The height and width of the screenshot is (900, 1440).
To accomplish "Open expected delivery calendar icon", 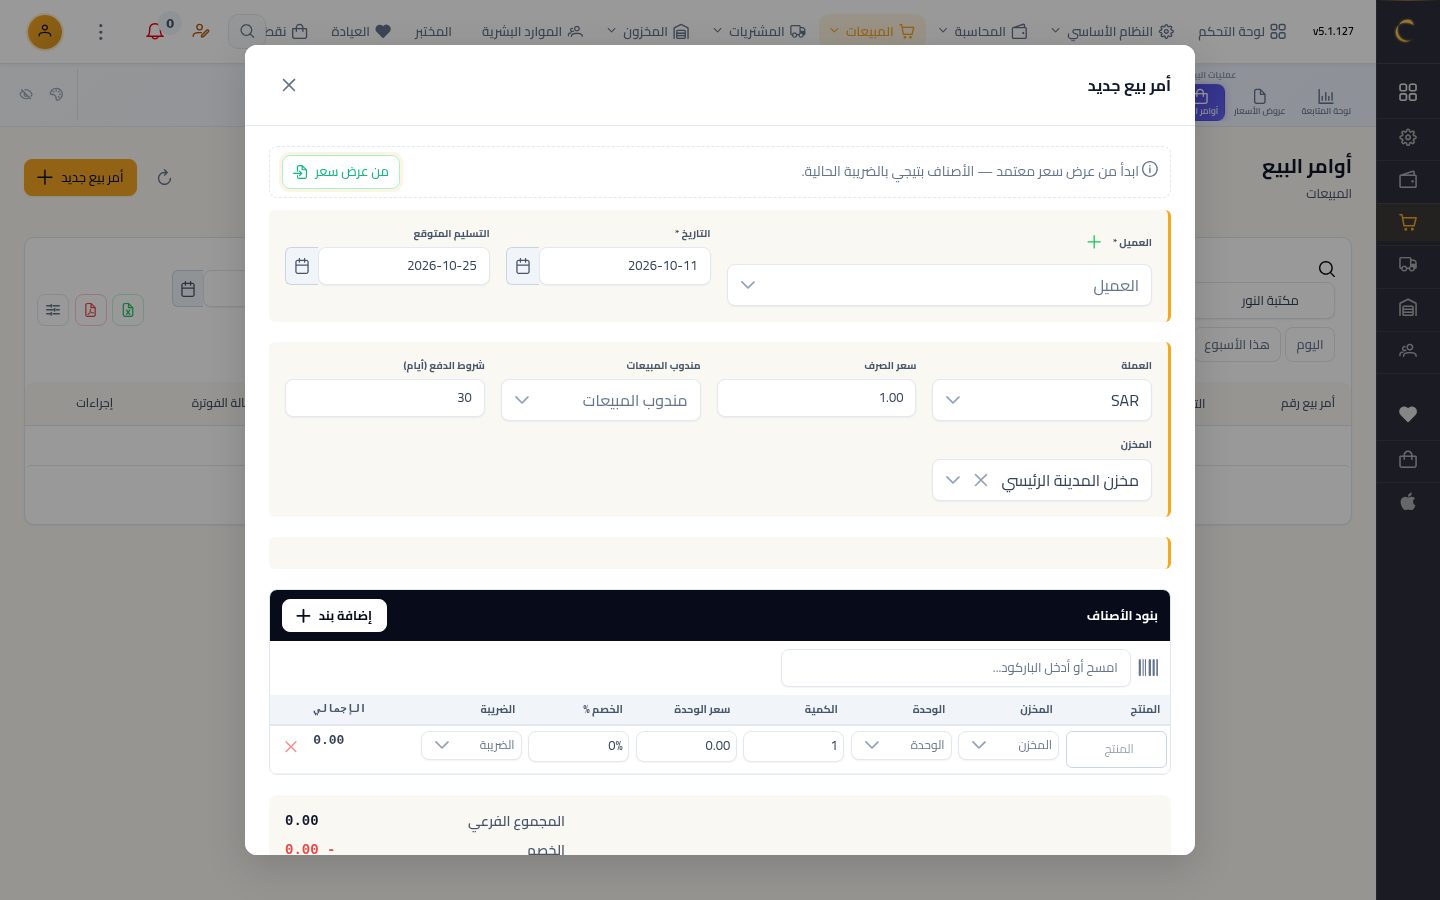I will pos(302,266).
